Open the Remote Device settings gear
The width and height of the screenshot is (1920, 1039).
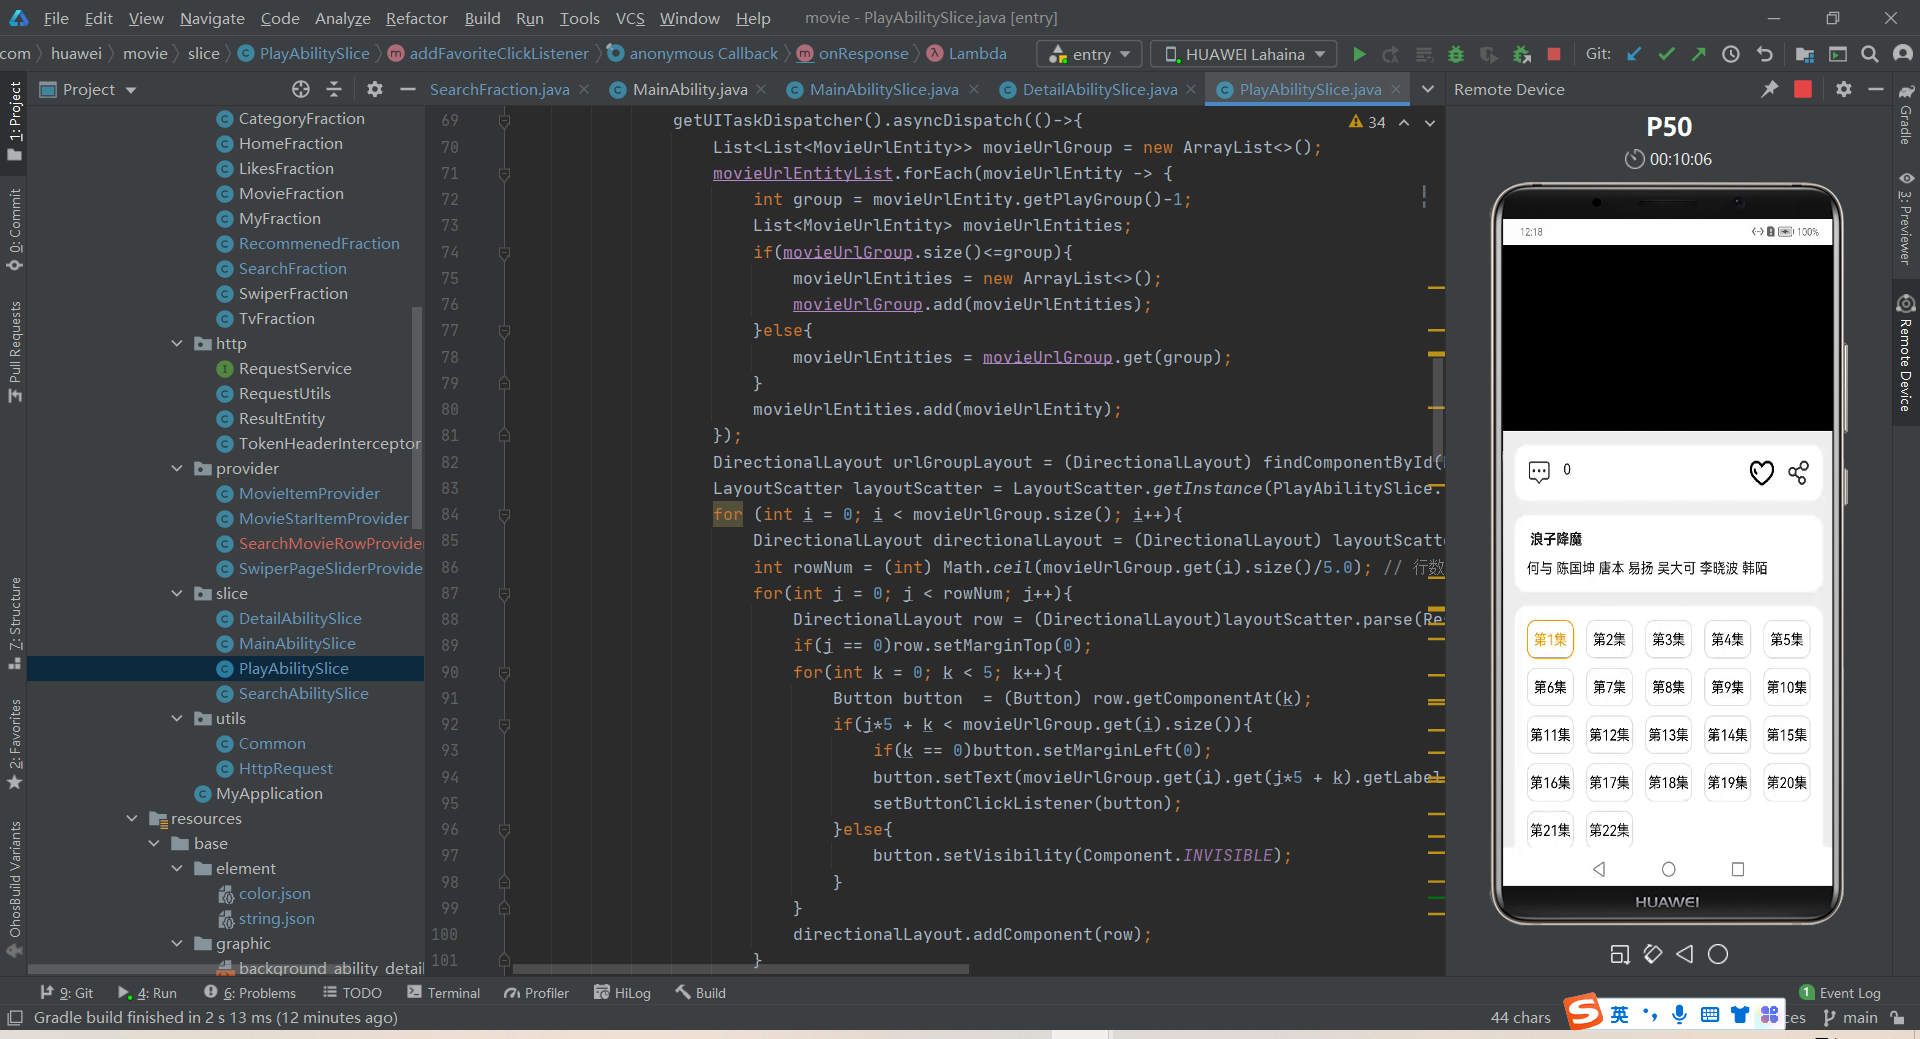[1844, 89]
